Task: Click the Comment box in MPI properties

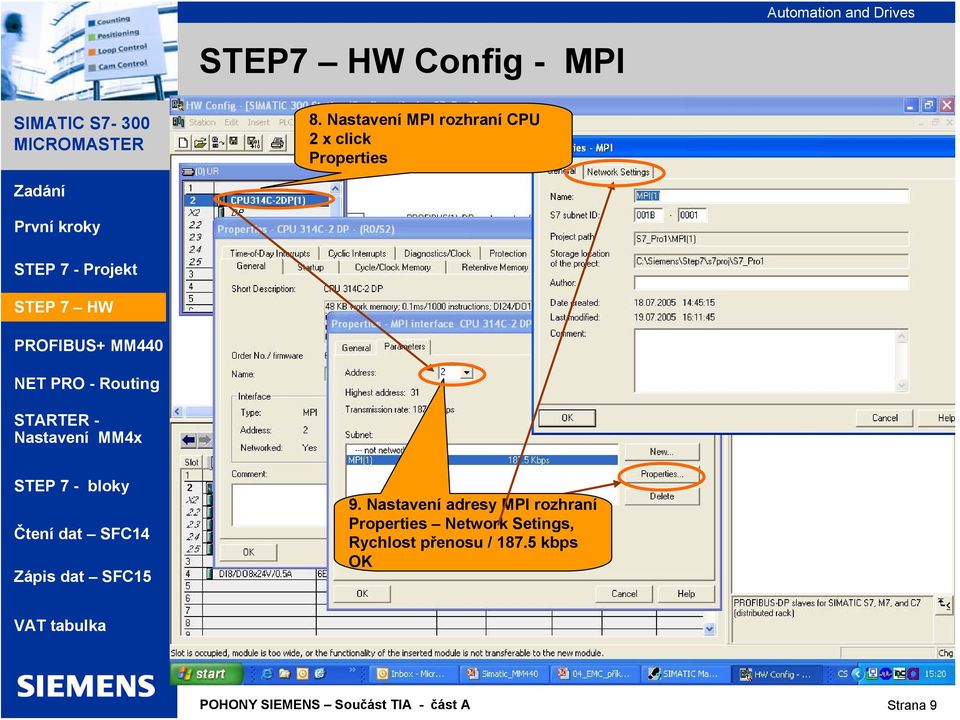Action: (771, 361)
